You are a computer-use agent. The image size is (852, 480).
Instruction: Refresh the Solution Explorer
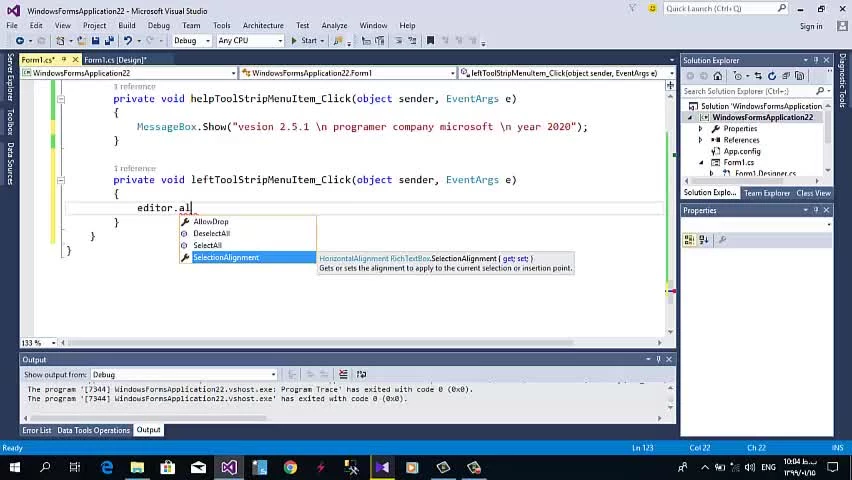772,76
